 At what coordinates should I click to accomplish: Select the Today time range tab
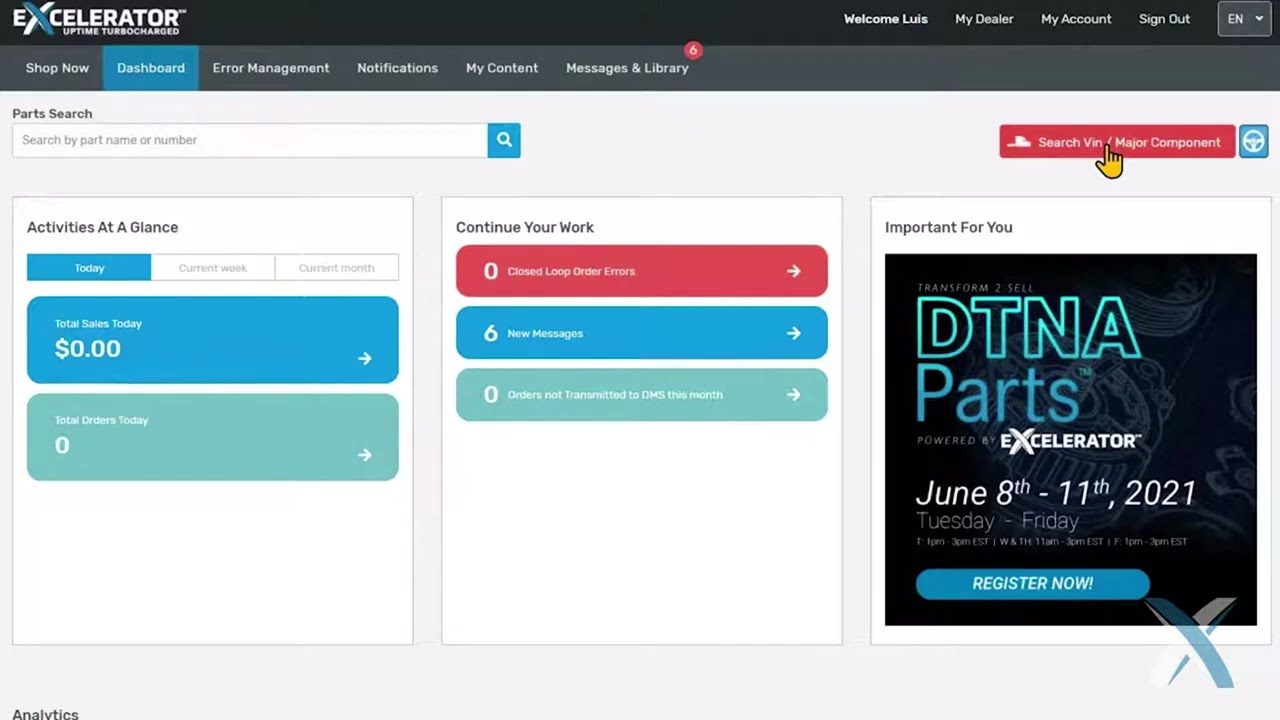point(89,268)
